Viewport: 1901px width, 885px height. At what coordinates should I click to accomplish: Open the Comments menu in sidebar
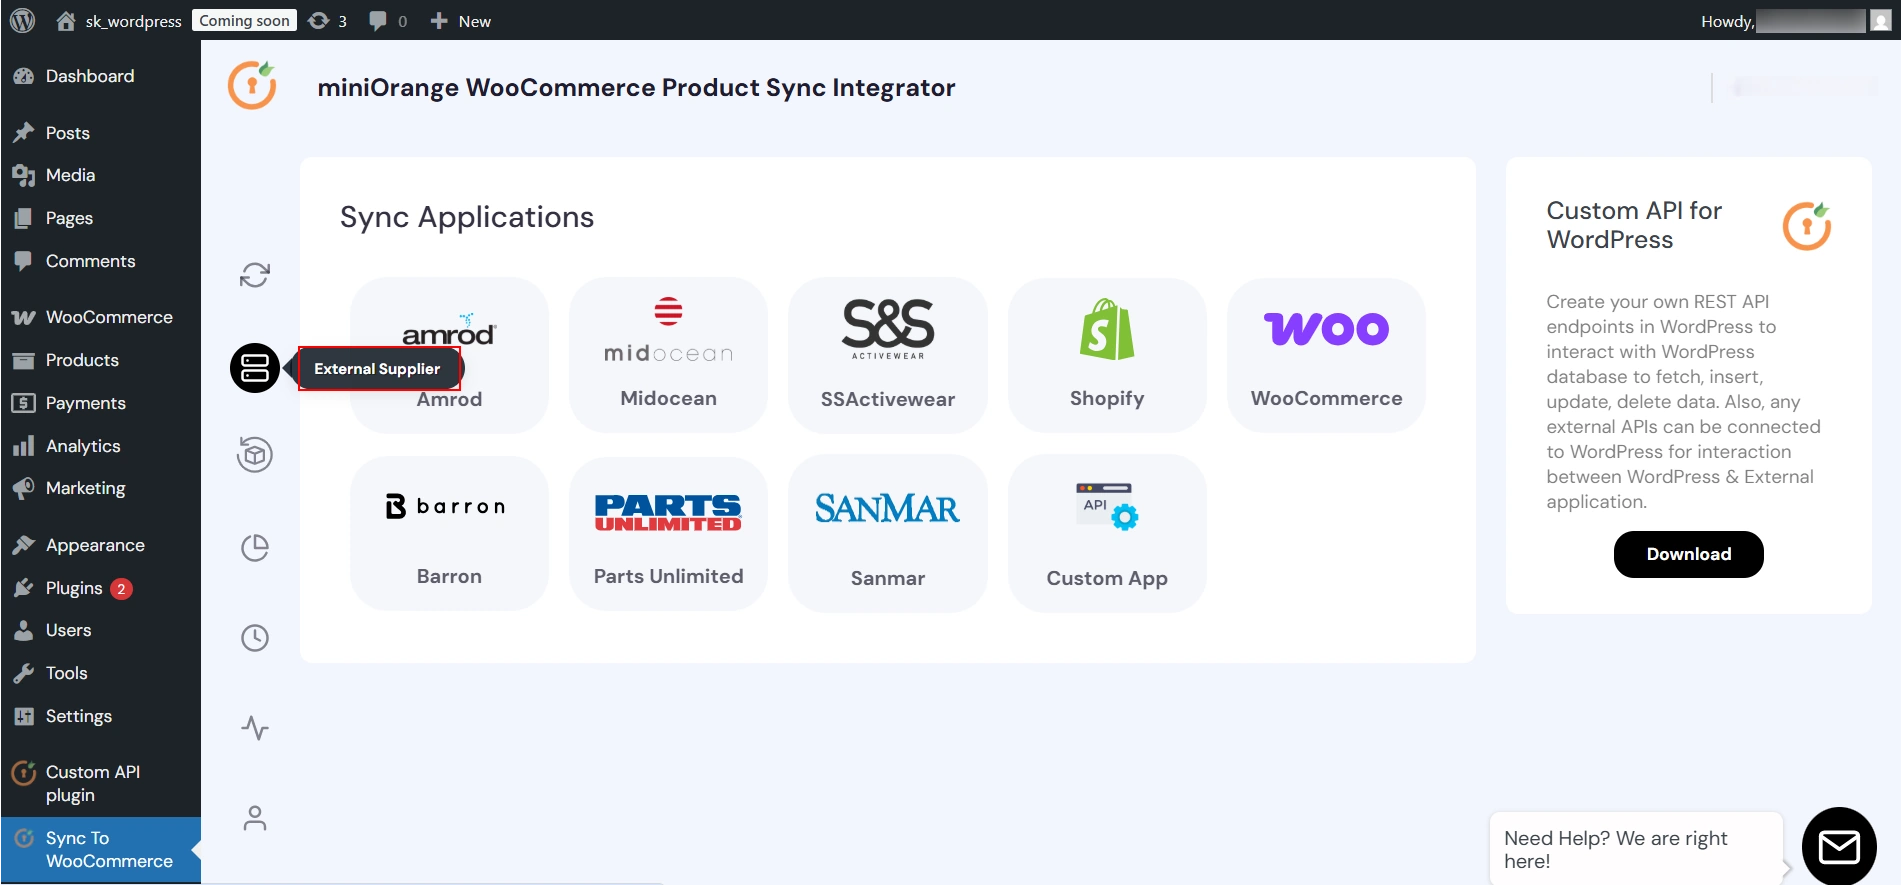(100, 261)
